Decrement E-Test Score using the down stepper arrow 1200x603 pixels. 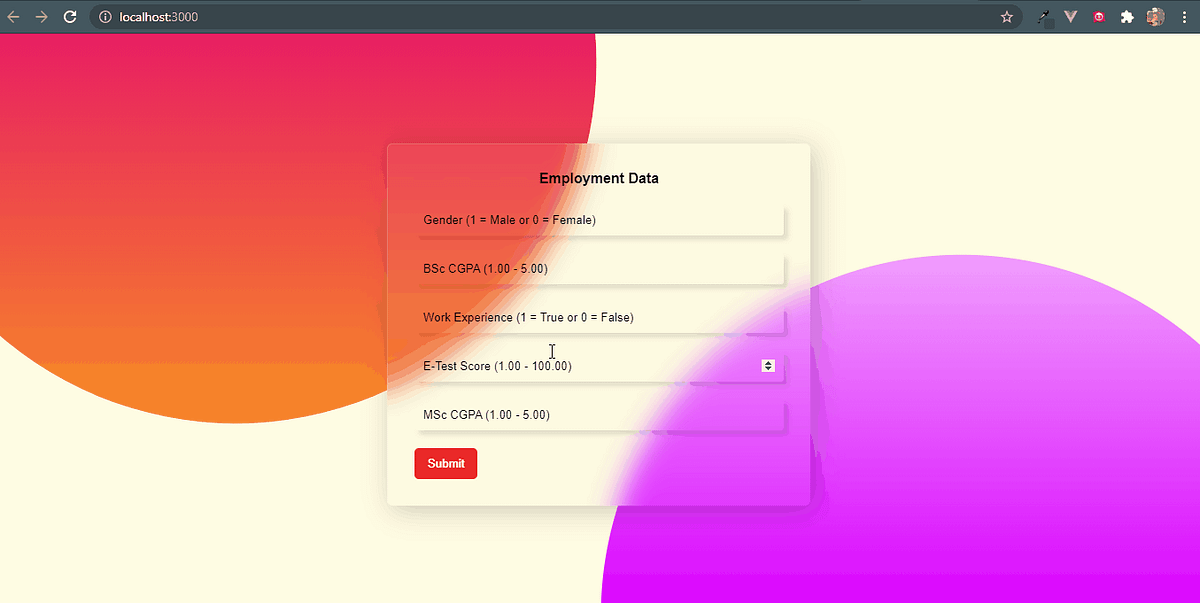pos(768,369)
